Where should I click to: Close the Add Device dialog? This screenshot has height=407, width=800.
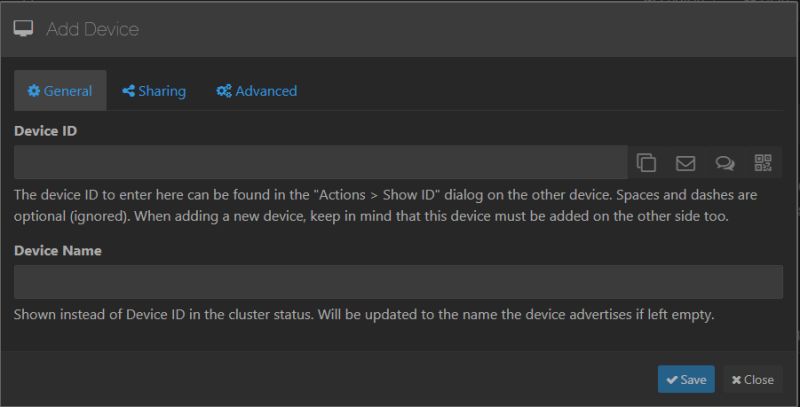753,379
